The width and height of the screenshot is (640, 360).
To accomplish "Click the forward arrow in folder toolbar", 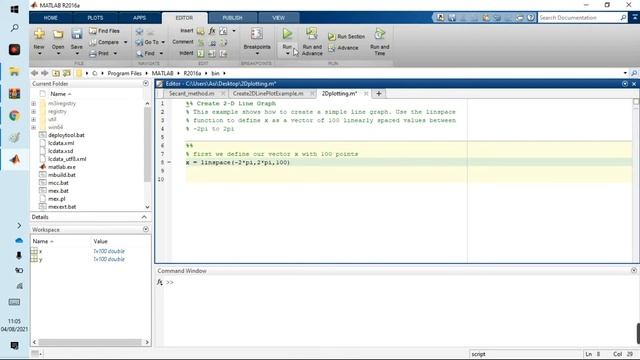I will coord(45,73).
